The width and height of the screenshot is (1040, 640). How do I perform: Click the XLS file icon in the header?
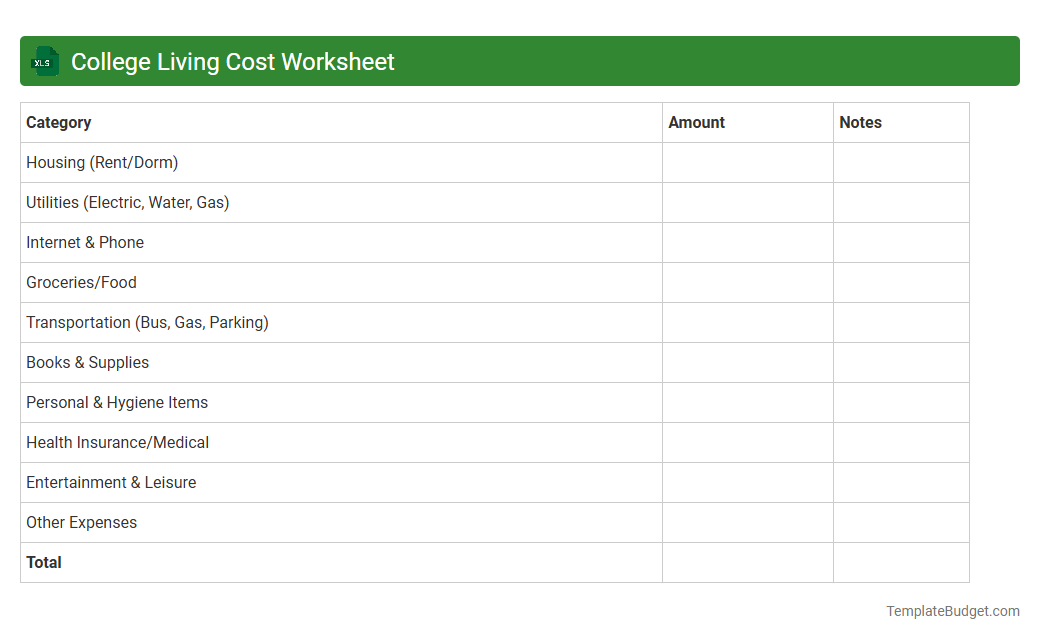[44, 61]
